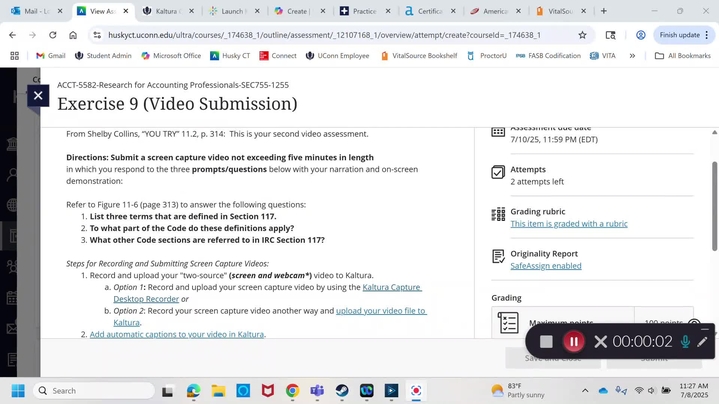Bookmark this page with the star icon

[x=582, y=35]
